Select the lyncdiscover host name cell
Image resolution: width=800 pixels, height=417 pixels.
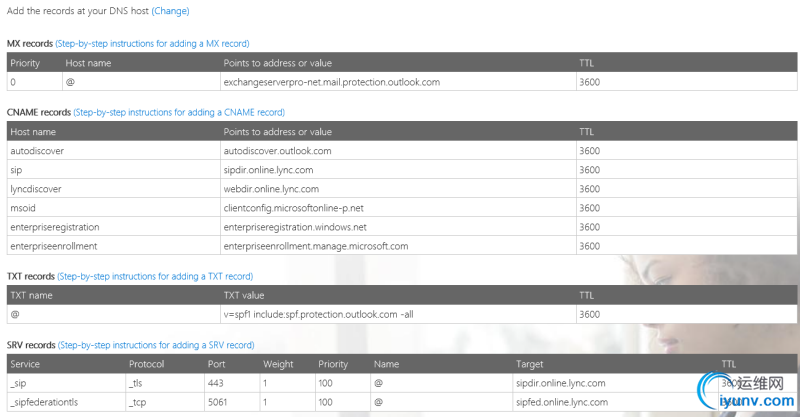(x=36, y=189)
